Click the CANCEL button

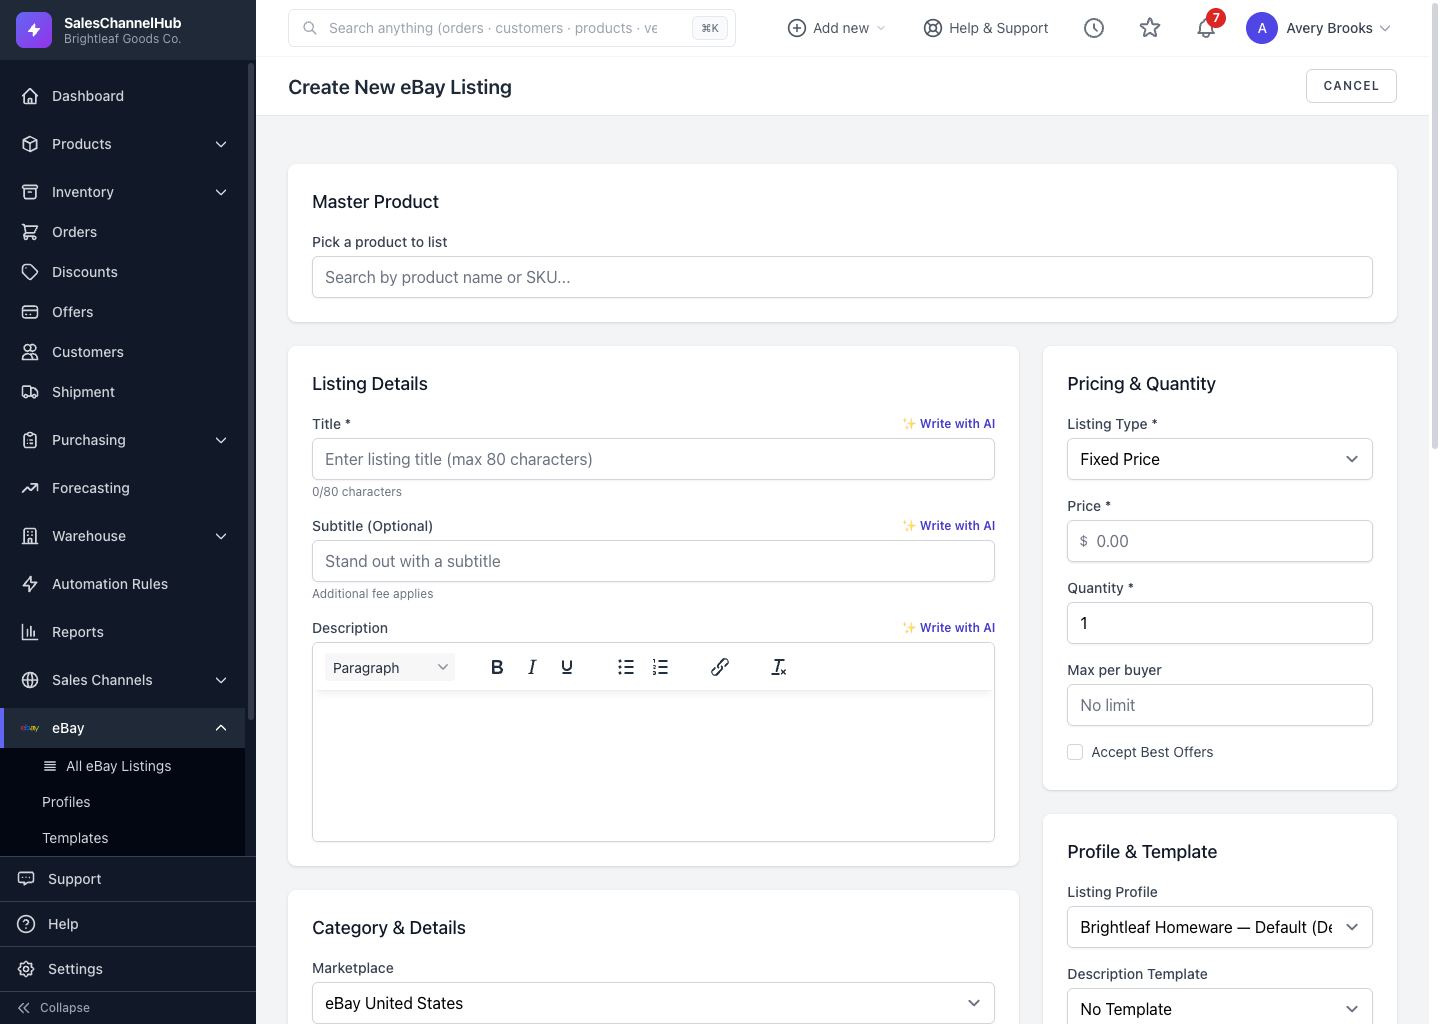[1351, 86]
